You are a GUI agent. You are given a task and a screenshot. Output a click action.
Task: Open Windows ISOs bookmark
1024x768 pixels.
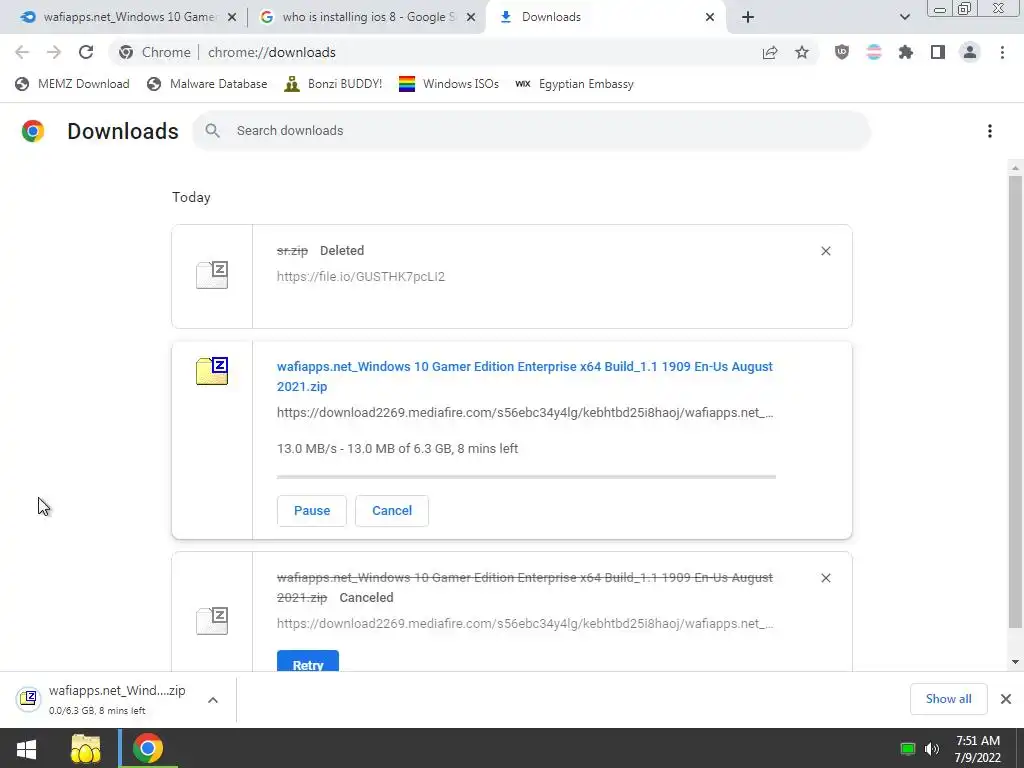point(449,84)
